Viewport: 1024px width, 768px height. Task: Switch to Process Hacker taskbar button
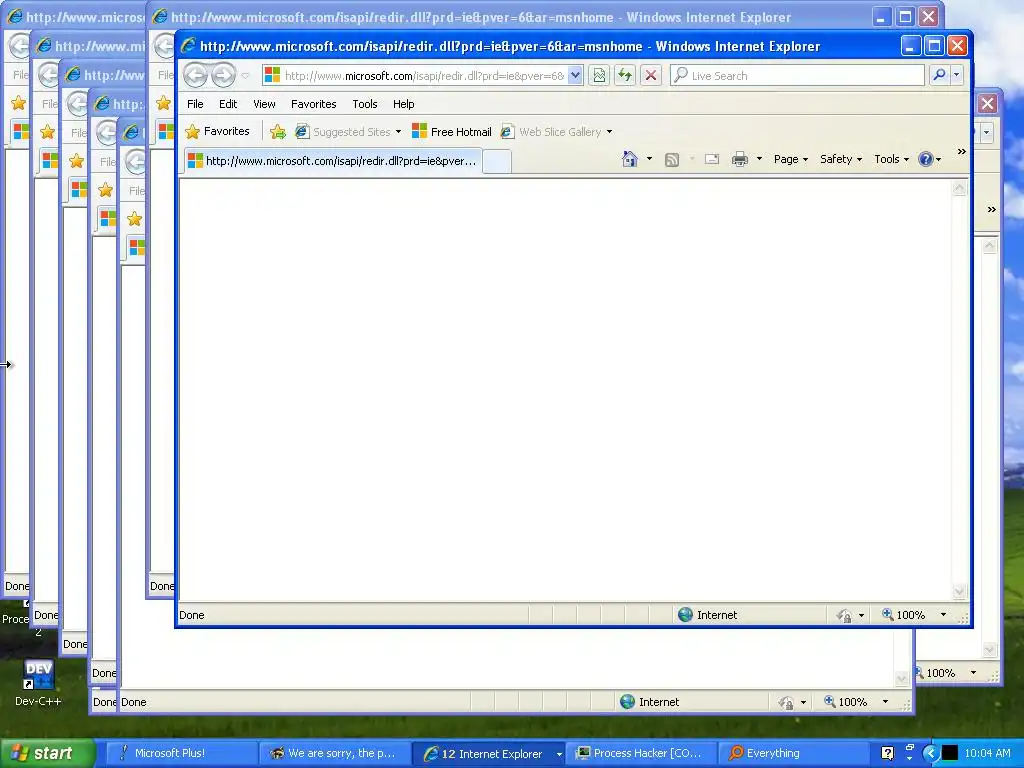pos(643,753)
